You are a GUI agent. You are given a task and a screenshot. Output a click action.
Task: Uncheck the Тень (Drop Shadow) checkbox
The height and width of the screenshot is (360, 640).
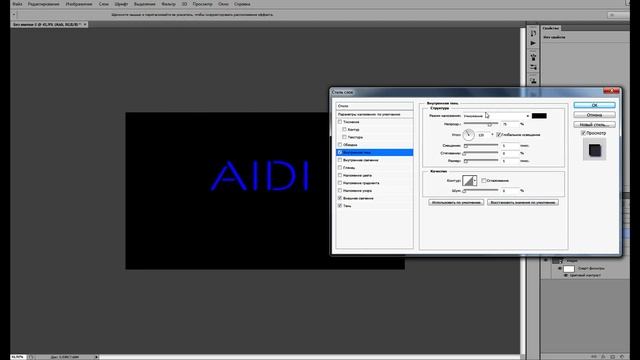pyautogui.click(x=340, y=206)
